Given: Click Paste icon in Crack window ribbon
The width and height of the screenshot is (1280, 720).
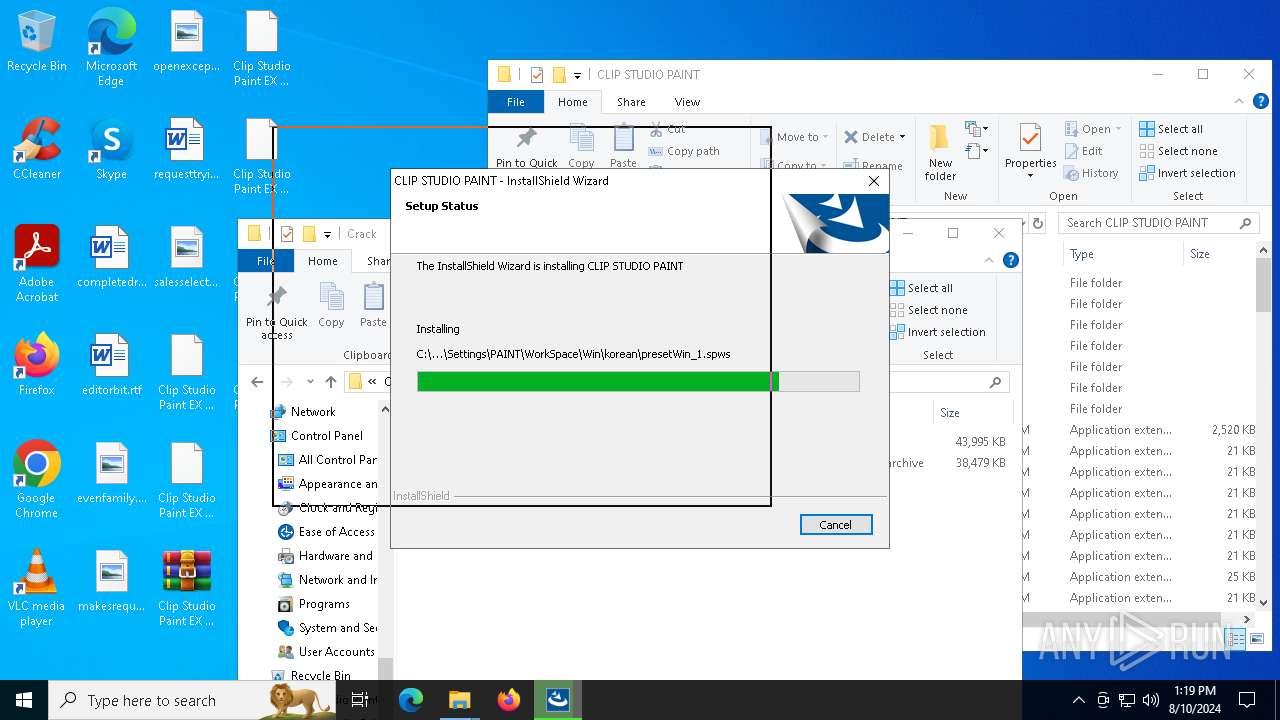Looking at the screenshot, I should [373, 305].
